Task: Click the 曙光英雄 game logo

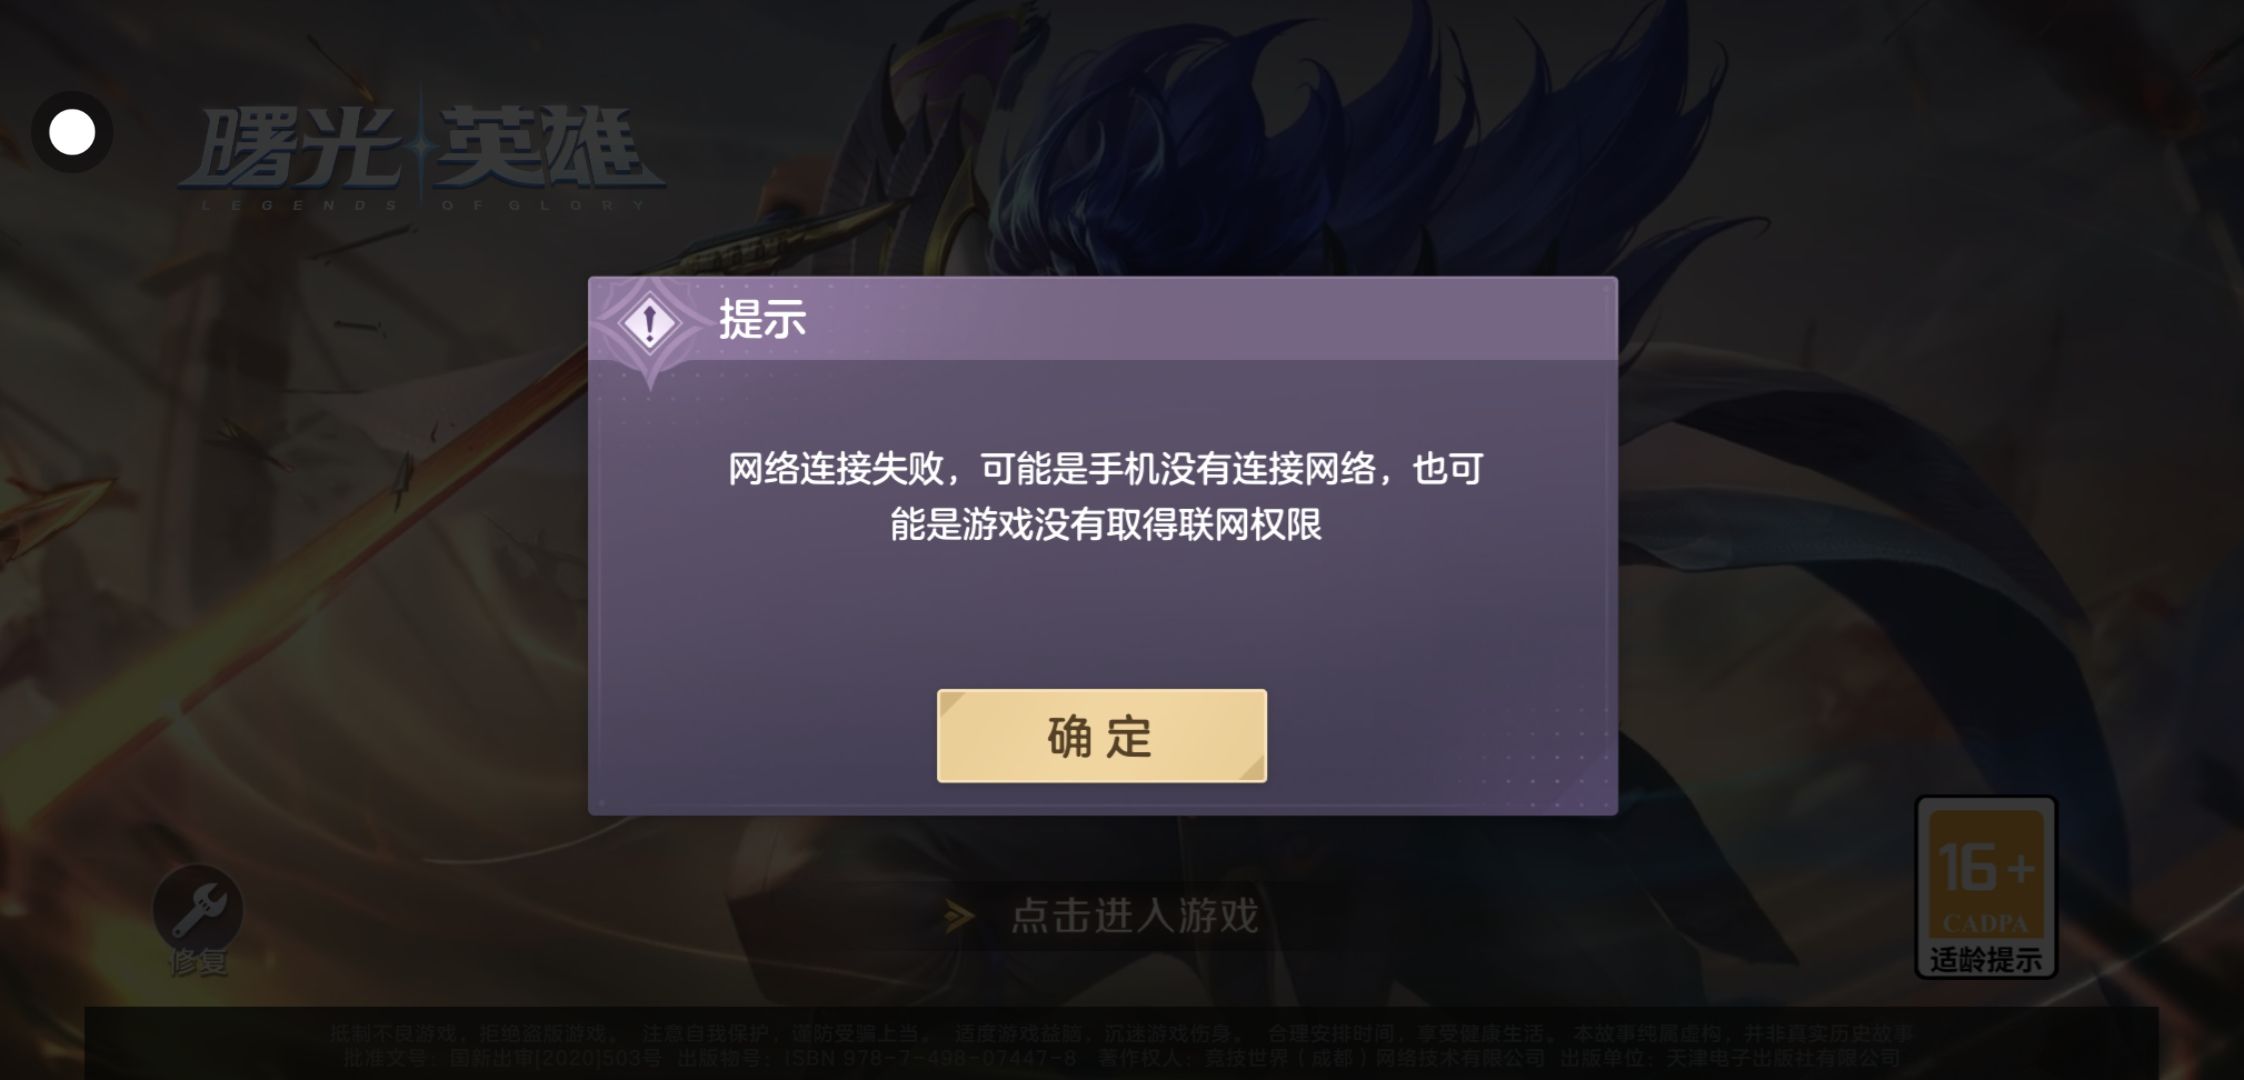Action: tap(421, 148)
